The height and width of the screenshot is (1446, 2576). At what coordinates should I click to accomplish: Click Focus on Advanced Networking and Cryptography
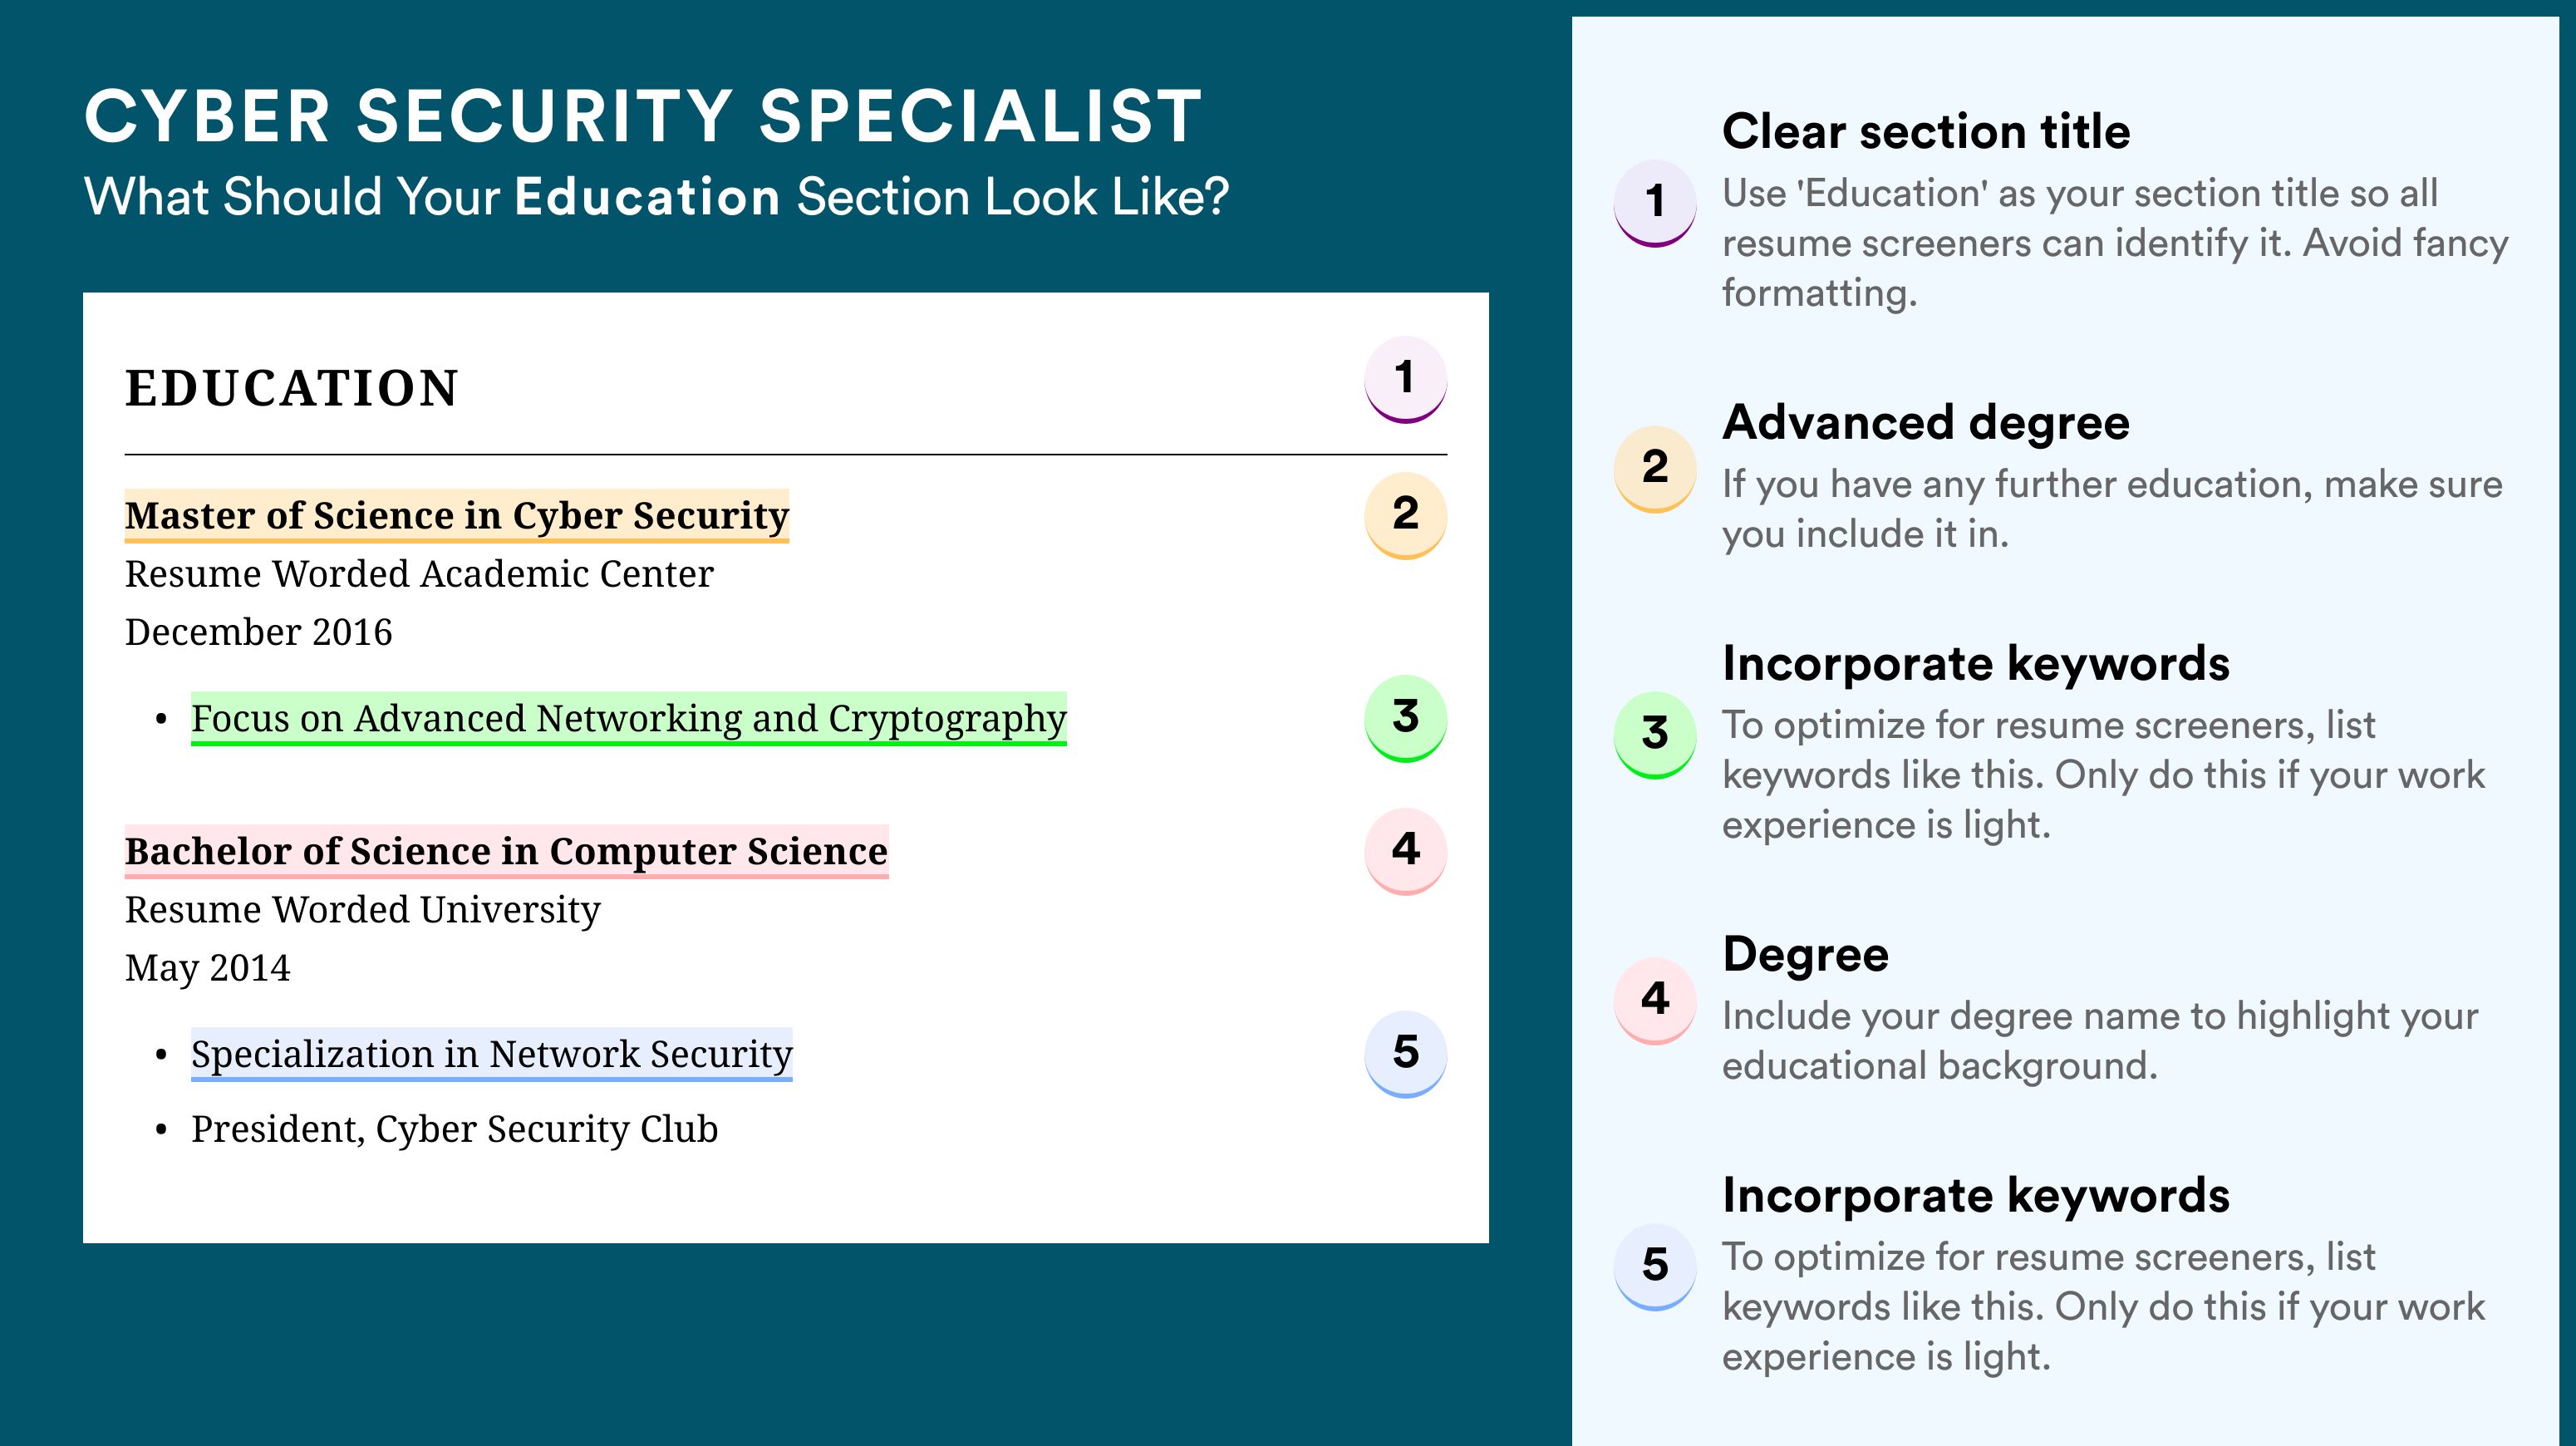(x=629, y=719)
